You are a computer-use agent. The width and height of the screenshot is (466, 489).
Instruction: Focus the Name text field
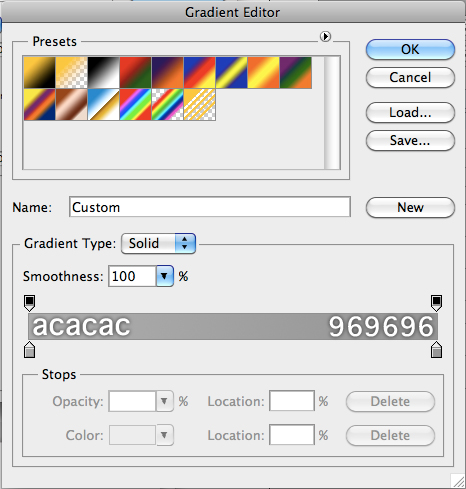point(210,207)
